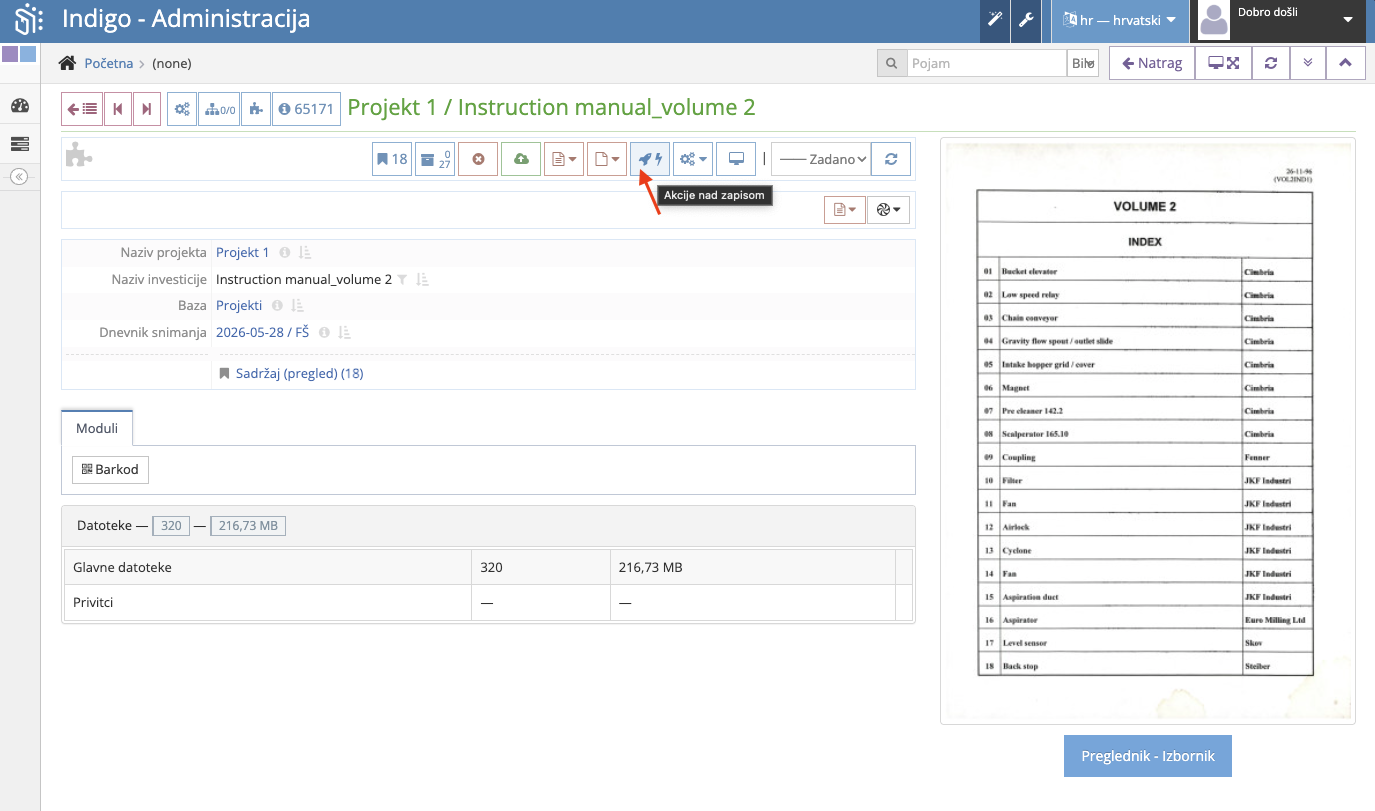The width and height of the screenshot is (1375, 811).
Task: Click the Akcije nad zapisom rocket button
Action: coord(650,159)
